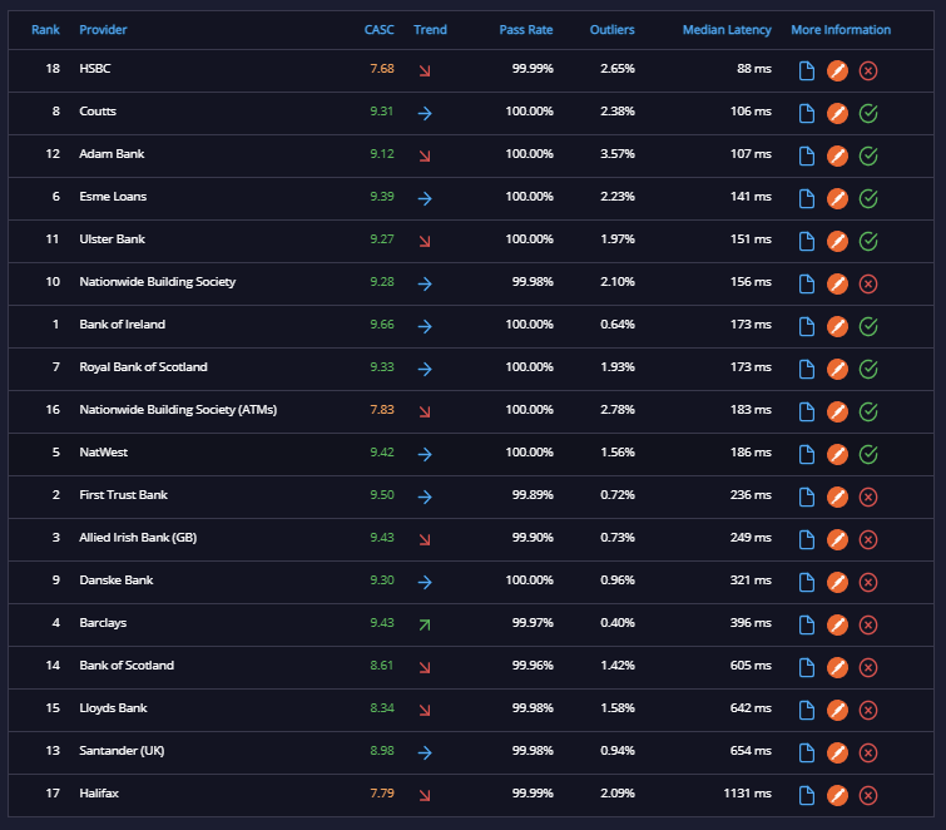Open the document icon for Esme Loans

click(806, 198)
